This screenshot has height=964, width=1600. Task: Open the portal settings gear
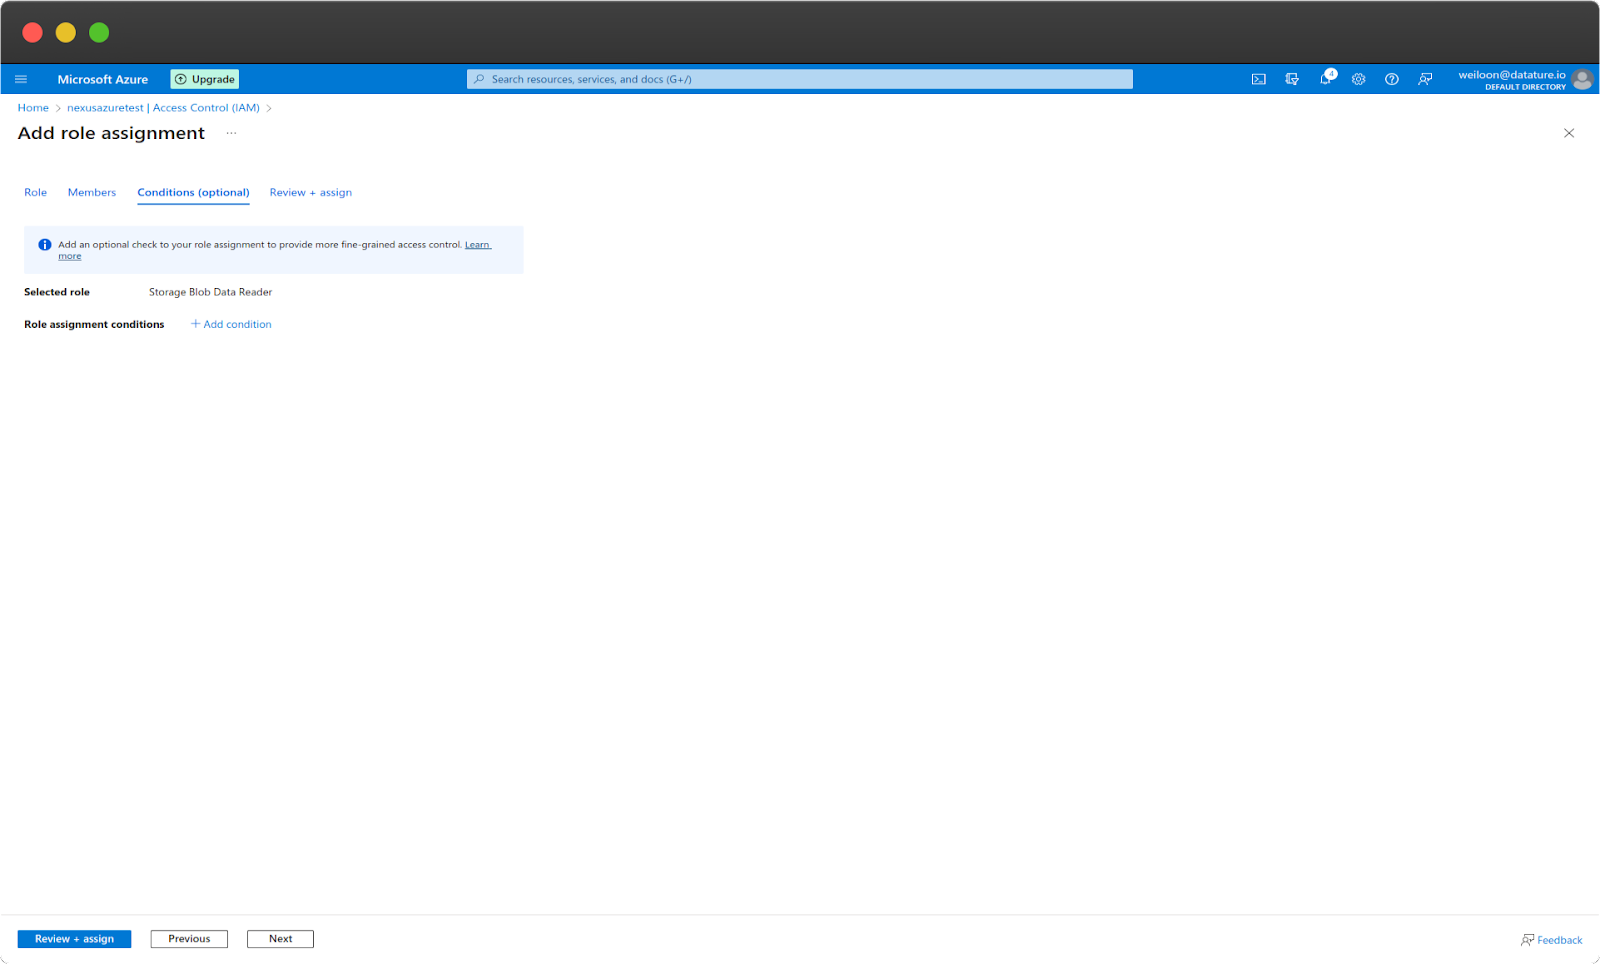click(1358, 78)
